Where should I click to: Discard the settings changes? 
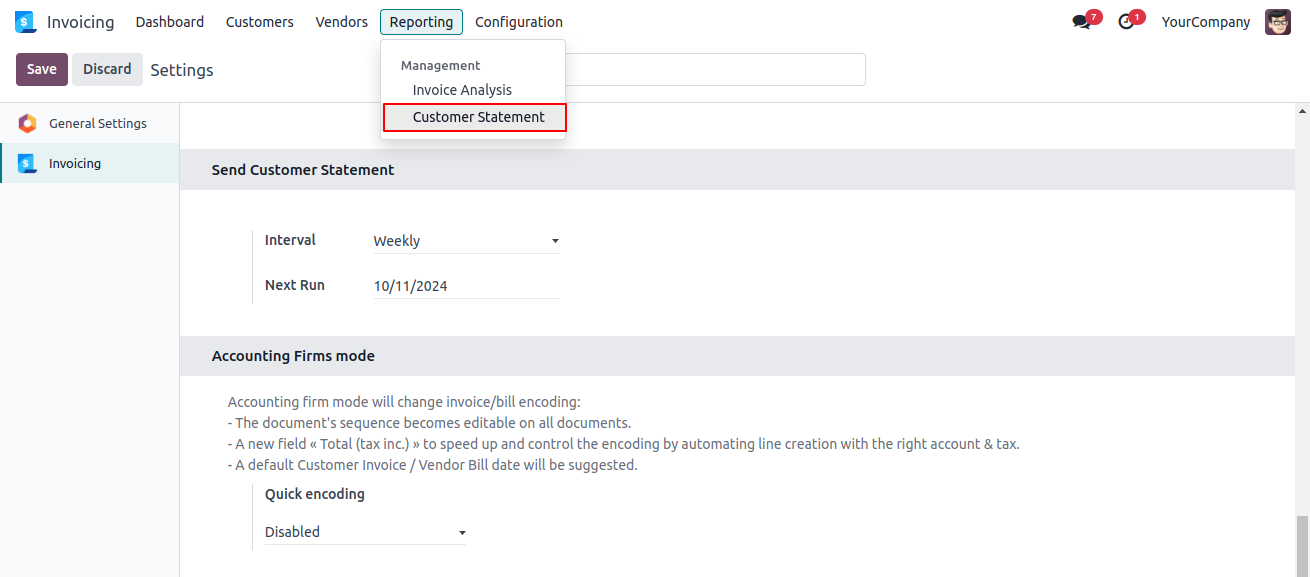pyautogui.click(x=107, y=69)
